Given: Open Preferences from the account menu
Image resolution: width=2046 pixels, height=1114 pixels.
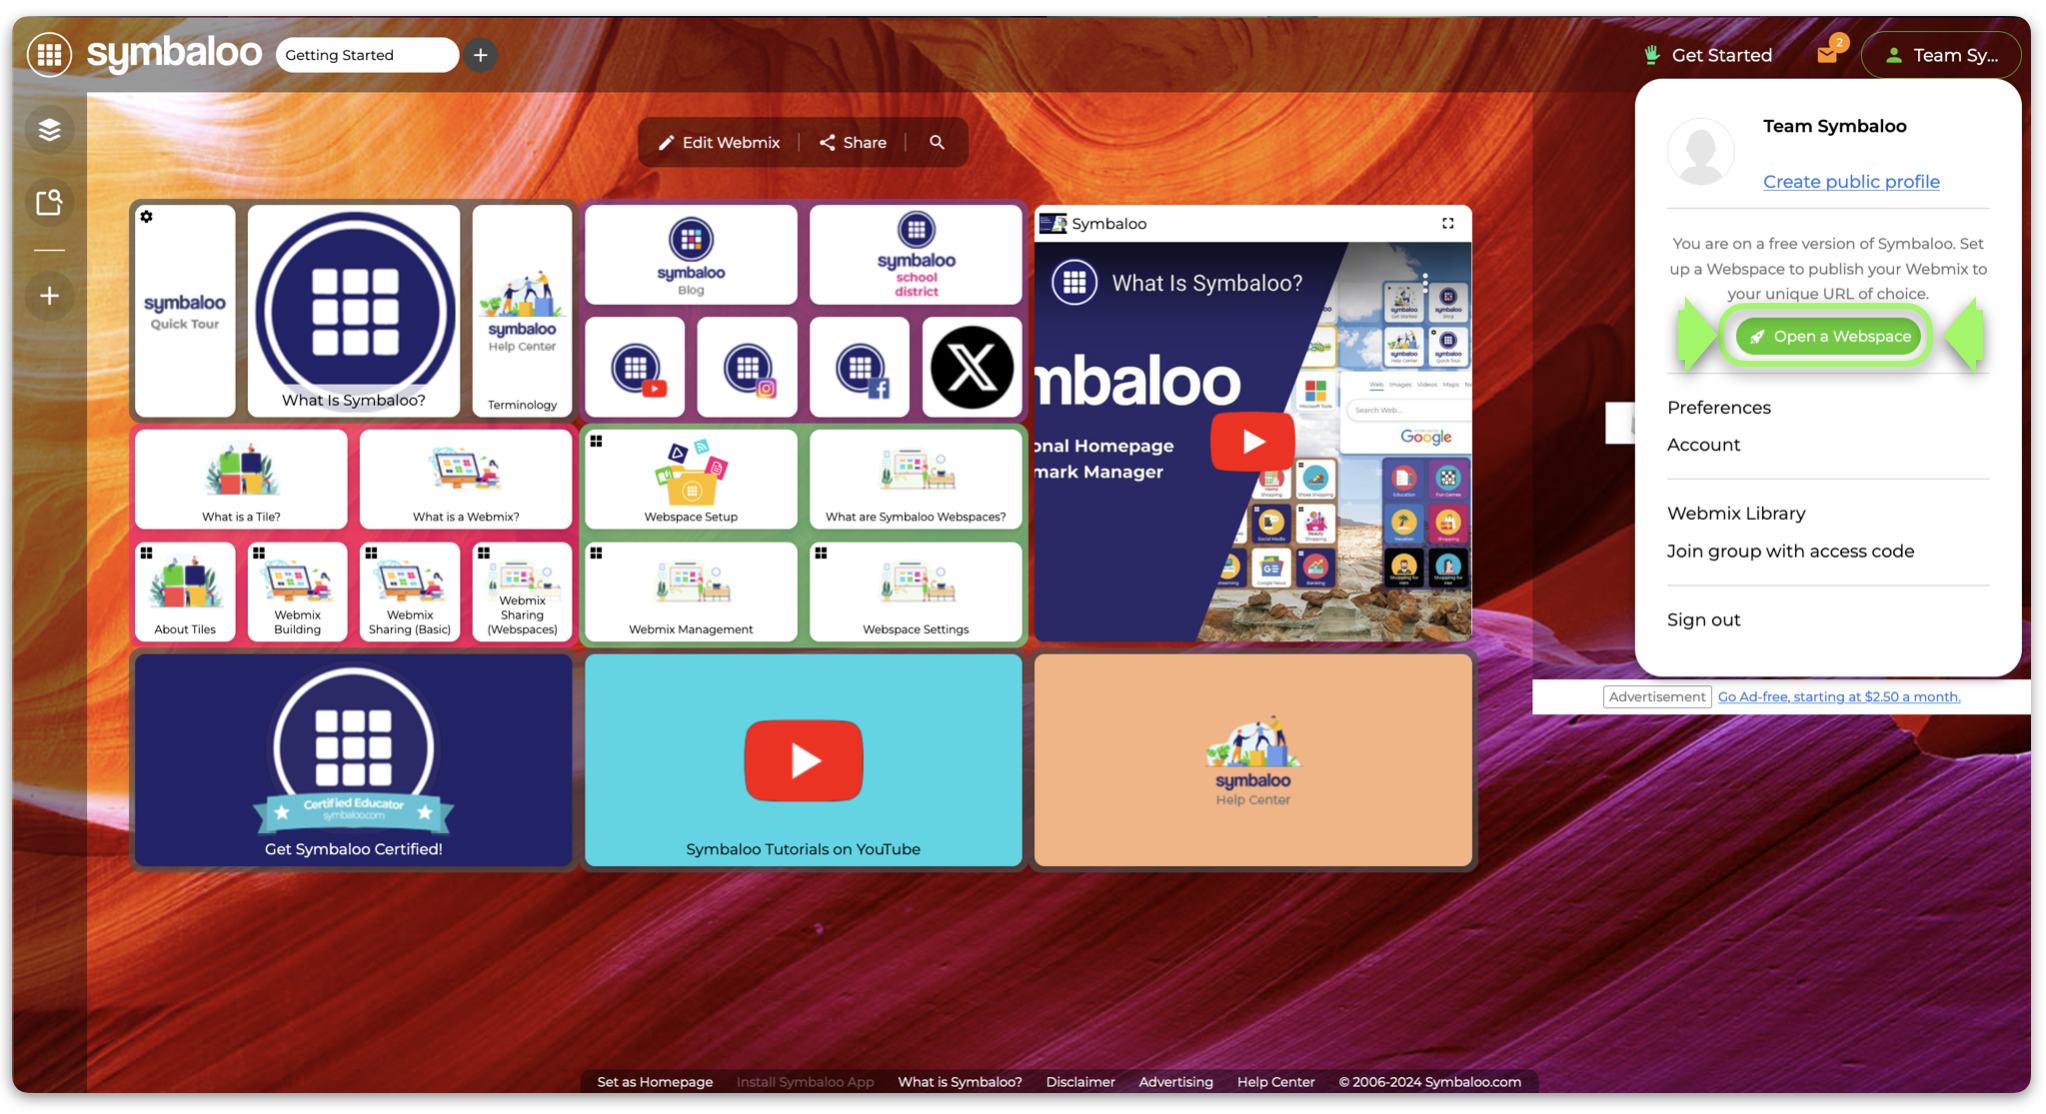Looking at the screenshot, I should click(x=1719, y=407).
